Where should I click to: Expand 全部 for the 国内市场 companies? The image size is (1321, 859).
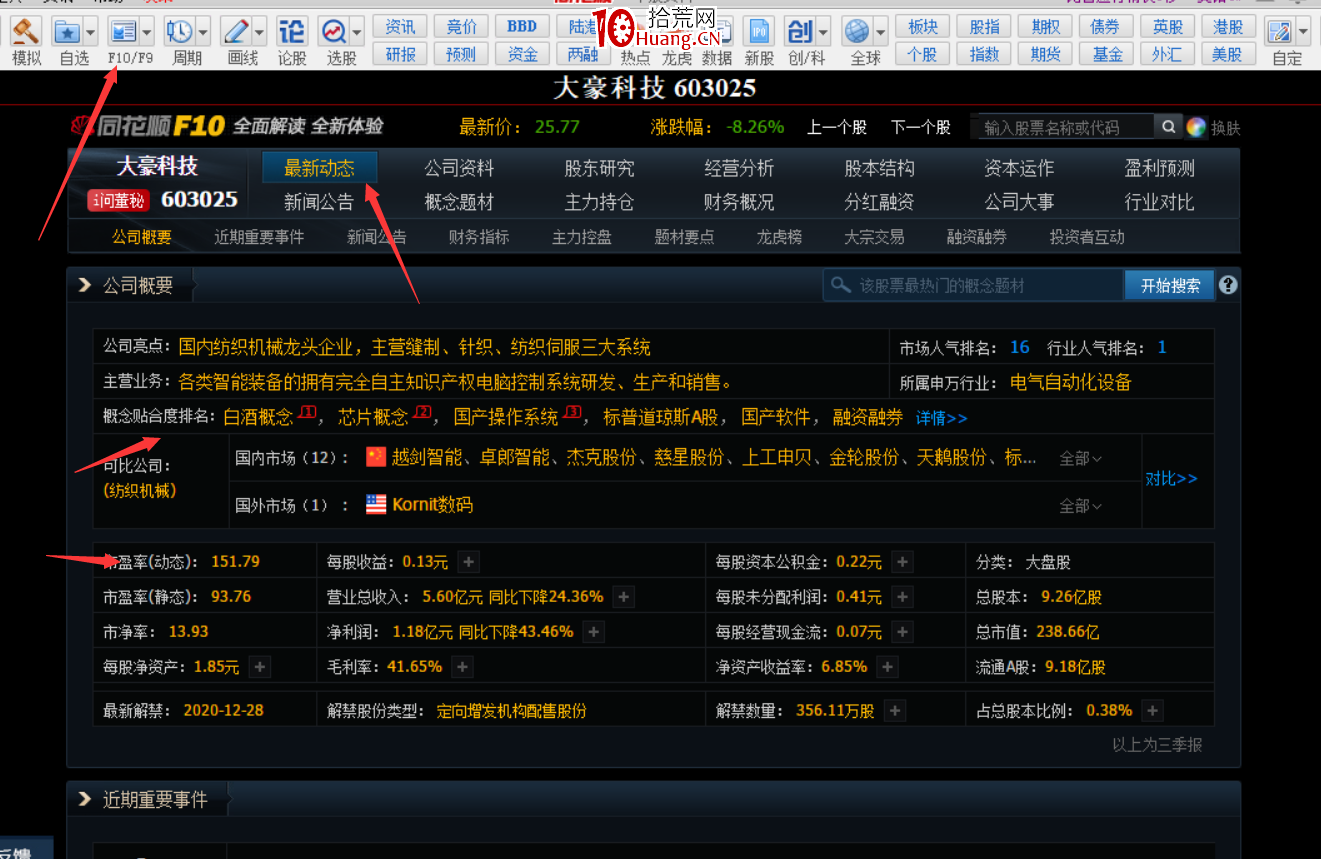[1080, 459]
